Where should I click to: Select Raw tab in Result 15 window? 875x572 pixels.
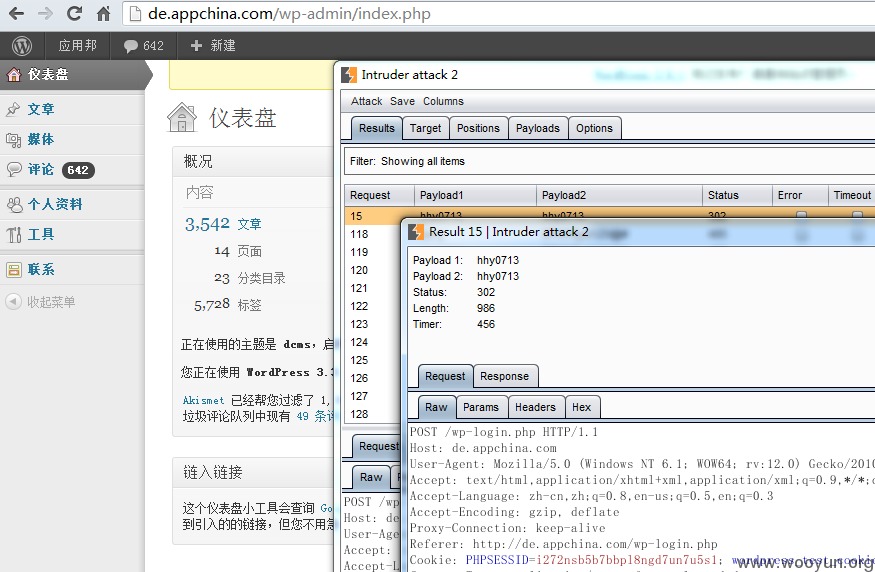pyautogui.click(x=436, y=407)
